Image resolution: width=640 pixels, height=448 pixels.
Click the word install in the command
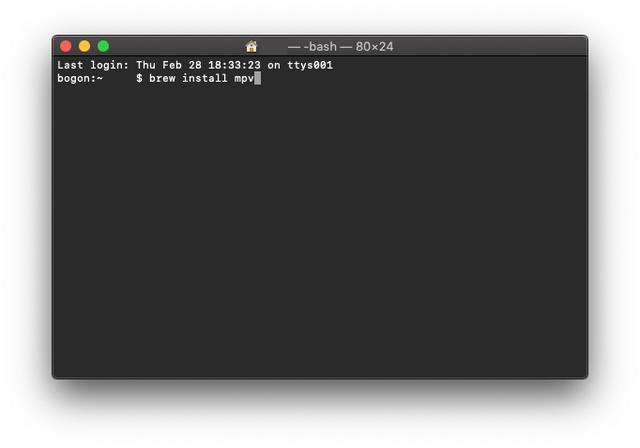[x=204, y=78]
